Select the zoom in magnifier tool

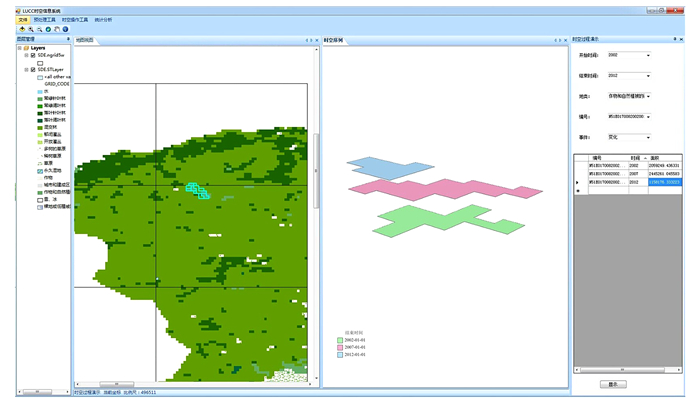31,29
